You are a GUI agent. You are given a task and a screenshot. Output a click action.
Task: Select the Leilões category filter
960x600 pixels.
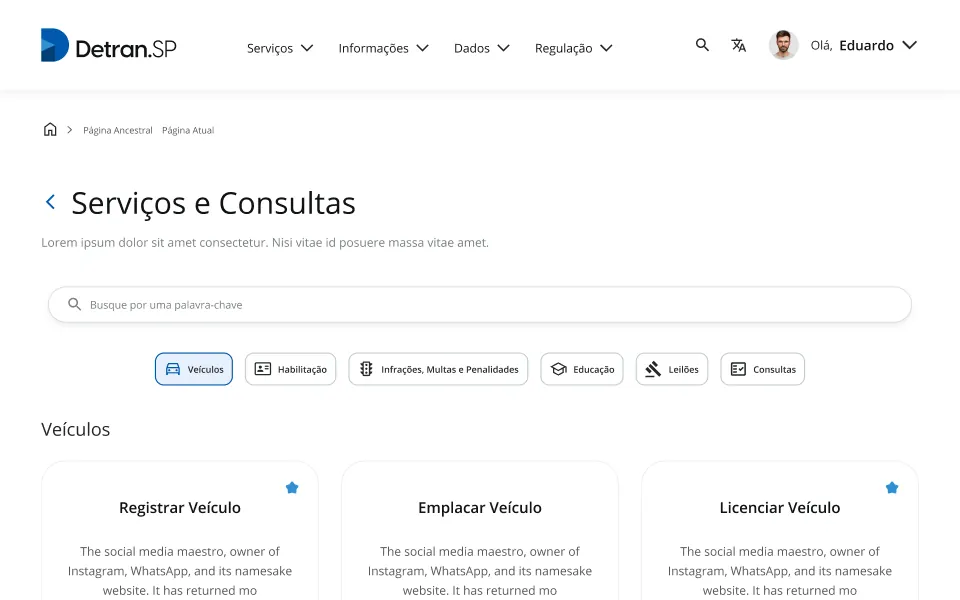(672, 369)
